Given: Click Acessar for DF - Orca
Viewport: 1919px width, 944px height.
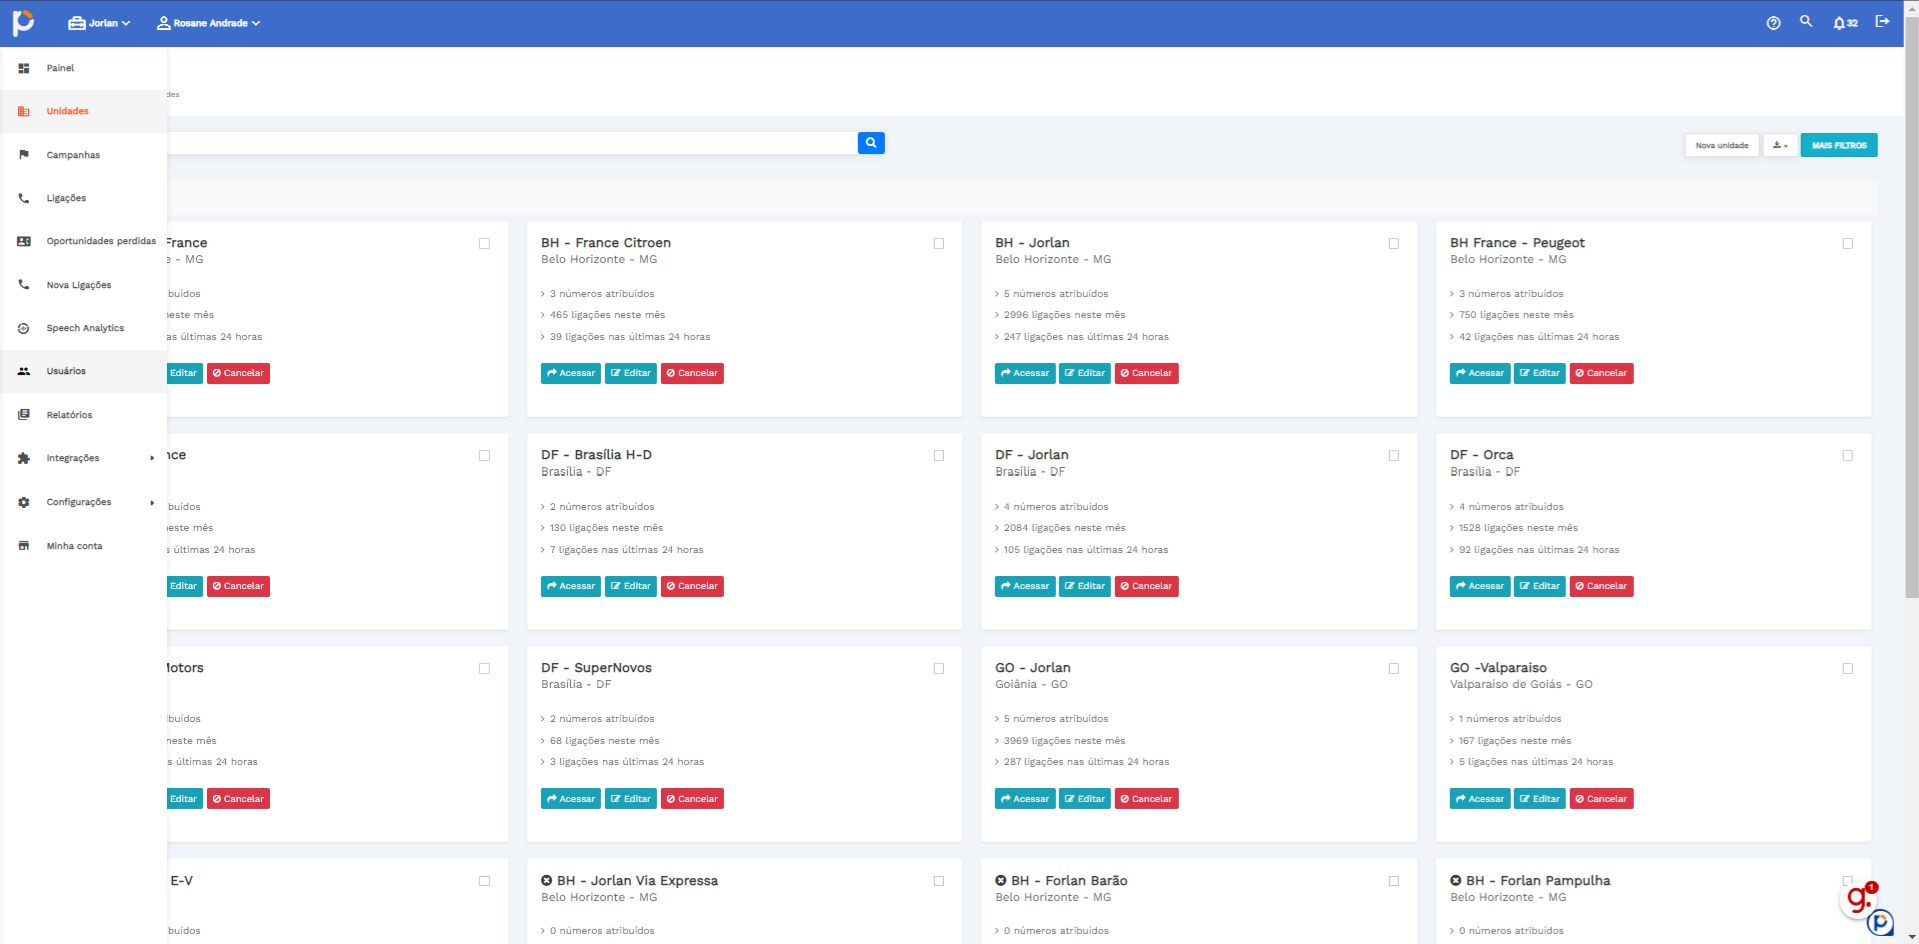Looking at the screenshot, I should click(x=1480, y=586).
